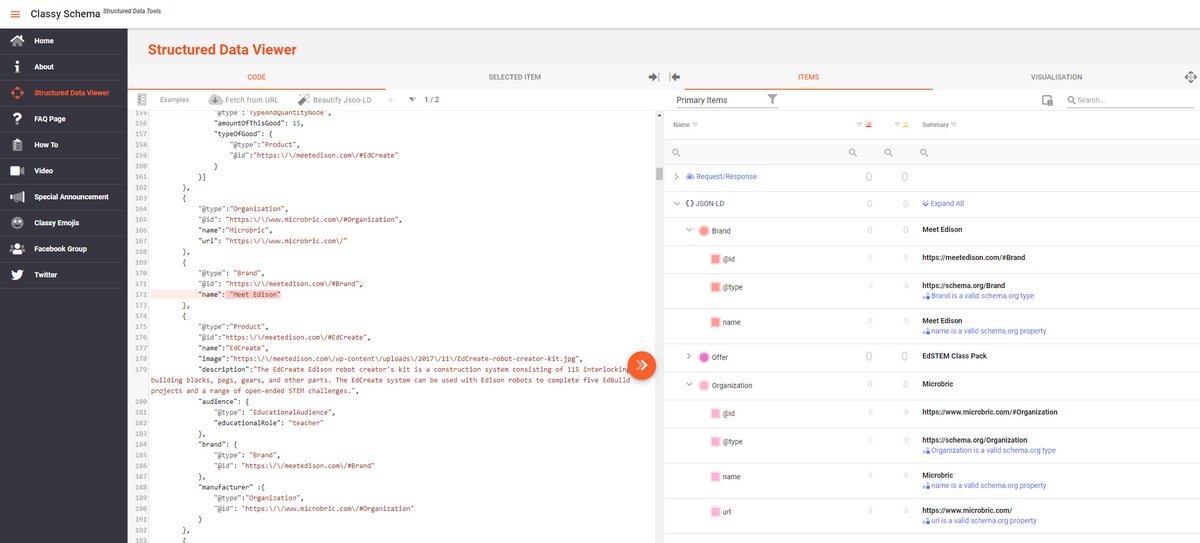Click the line-numbers toggle icon in code toolbar

(x=142, y=100)
